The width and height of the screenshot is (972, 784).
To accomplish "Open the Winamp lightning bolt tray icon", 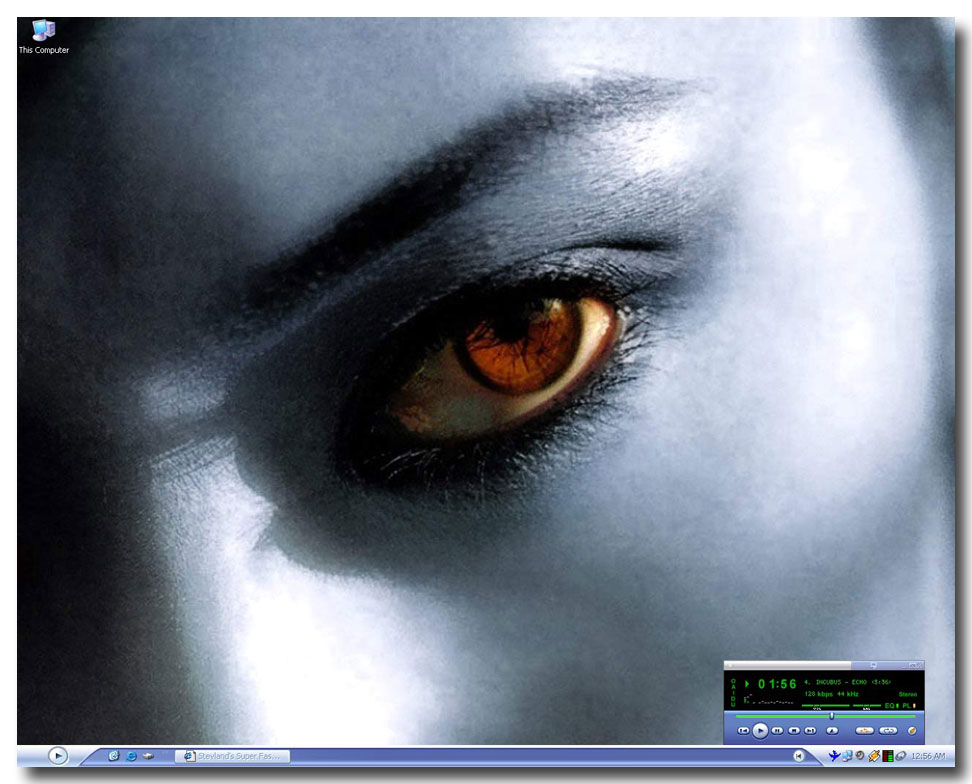I will pos(873,755).
